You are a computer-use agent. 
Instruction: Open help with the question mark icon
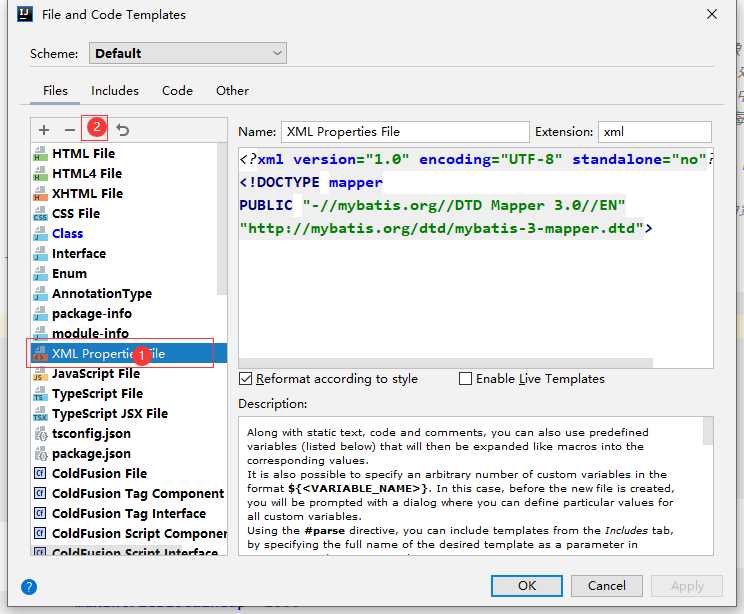click(x=29, y=587)
